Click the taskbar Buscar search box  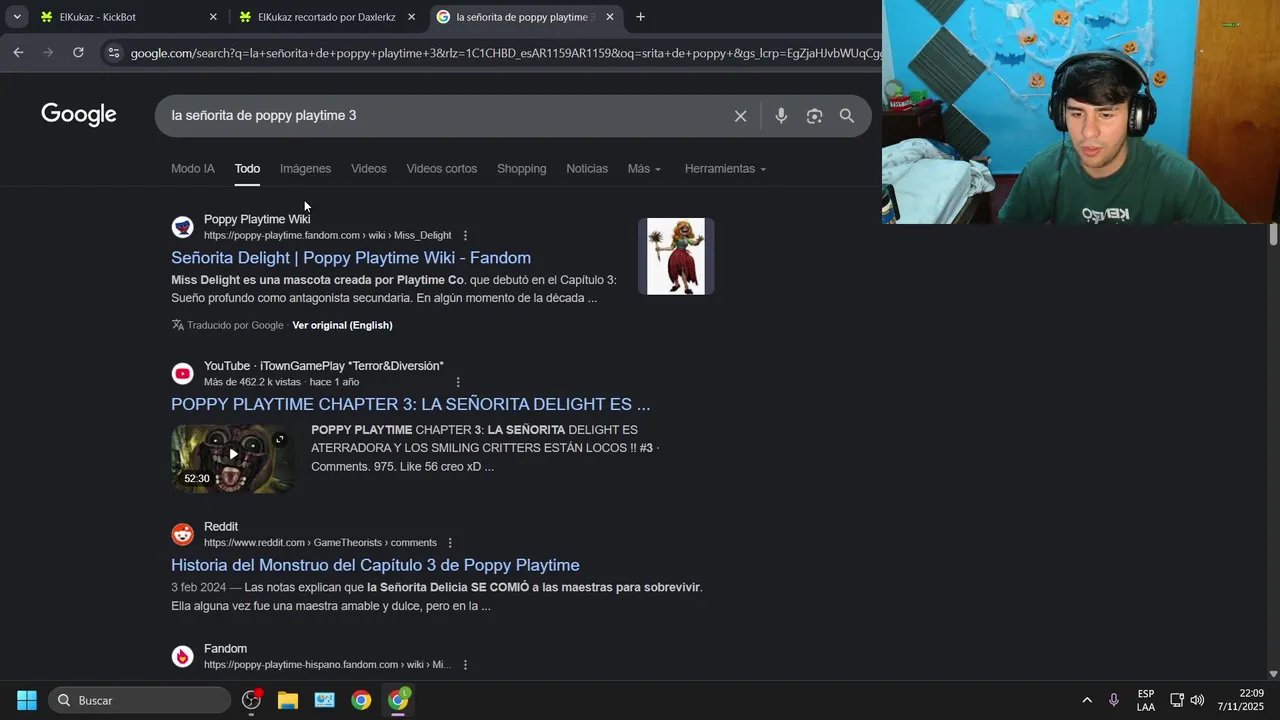pos(139,700)
